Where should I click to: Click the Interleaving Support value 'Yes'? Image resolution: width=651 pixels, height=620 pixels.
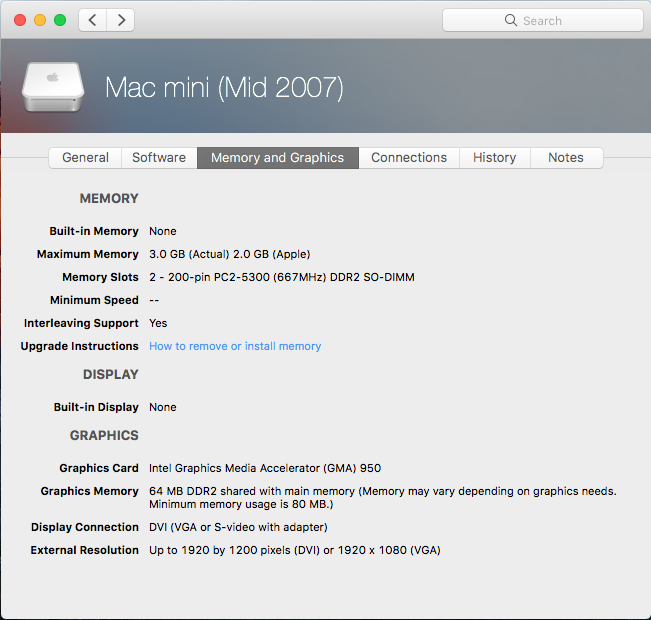coord(158,323)
